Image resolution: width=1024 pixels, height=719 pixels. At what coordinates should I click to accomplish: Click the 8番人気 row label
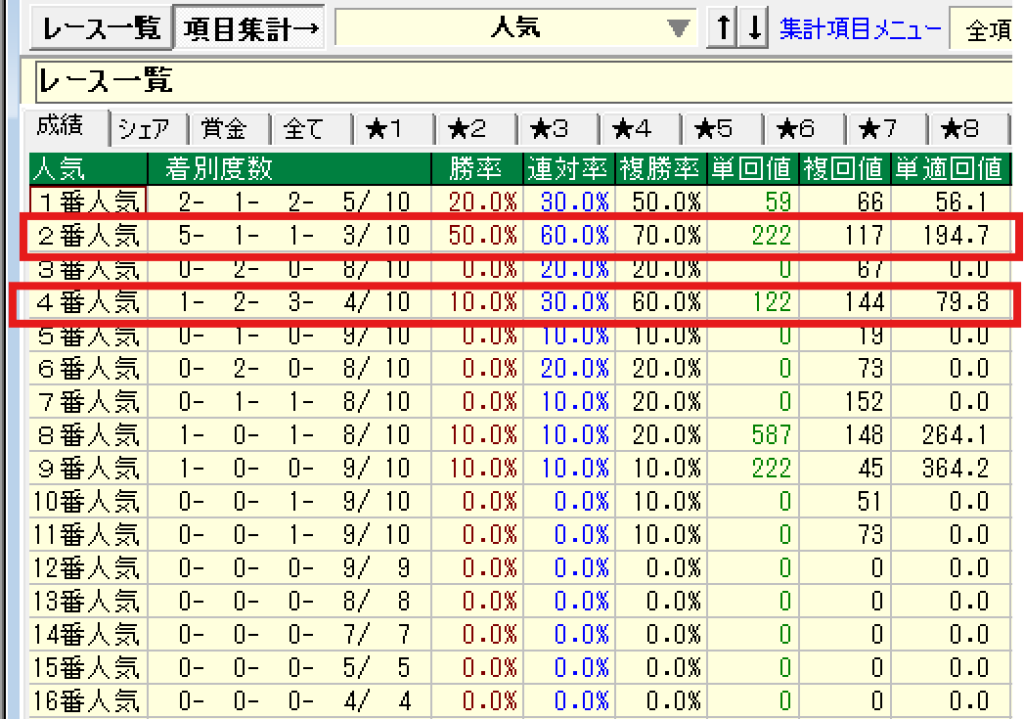[x=89, y=434]
